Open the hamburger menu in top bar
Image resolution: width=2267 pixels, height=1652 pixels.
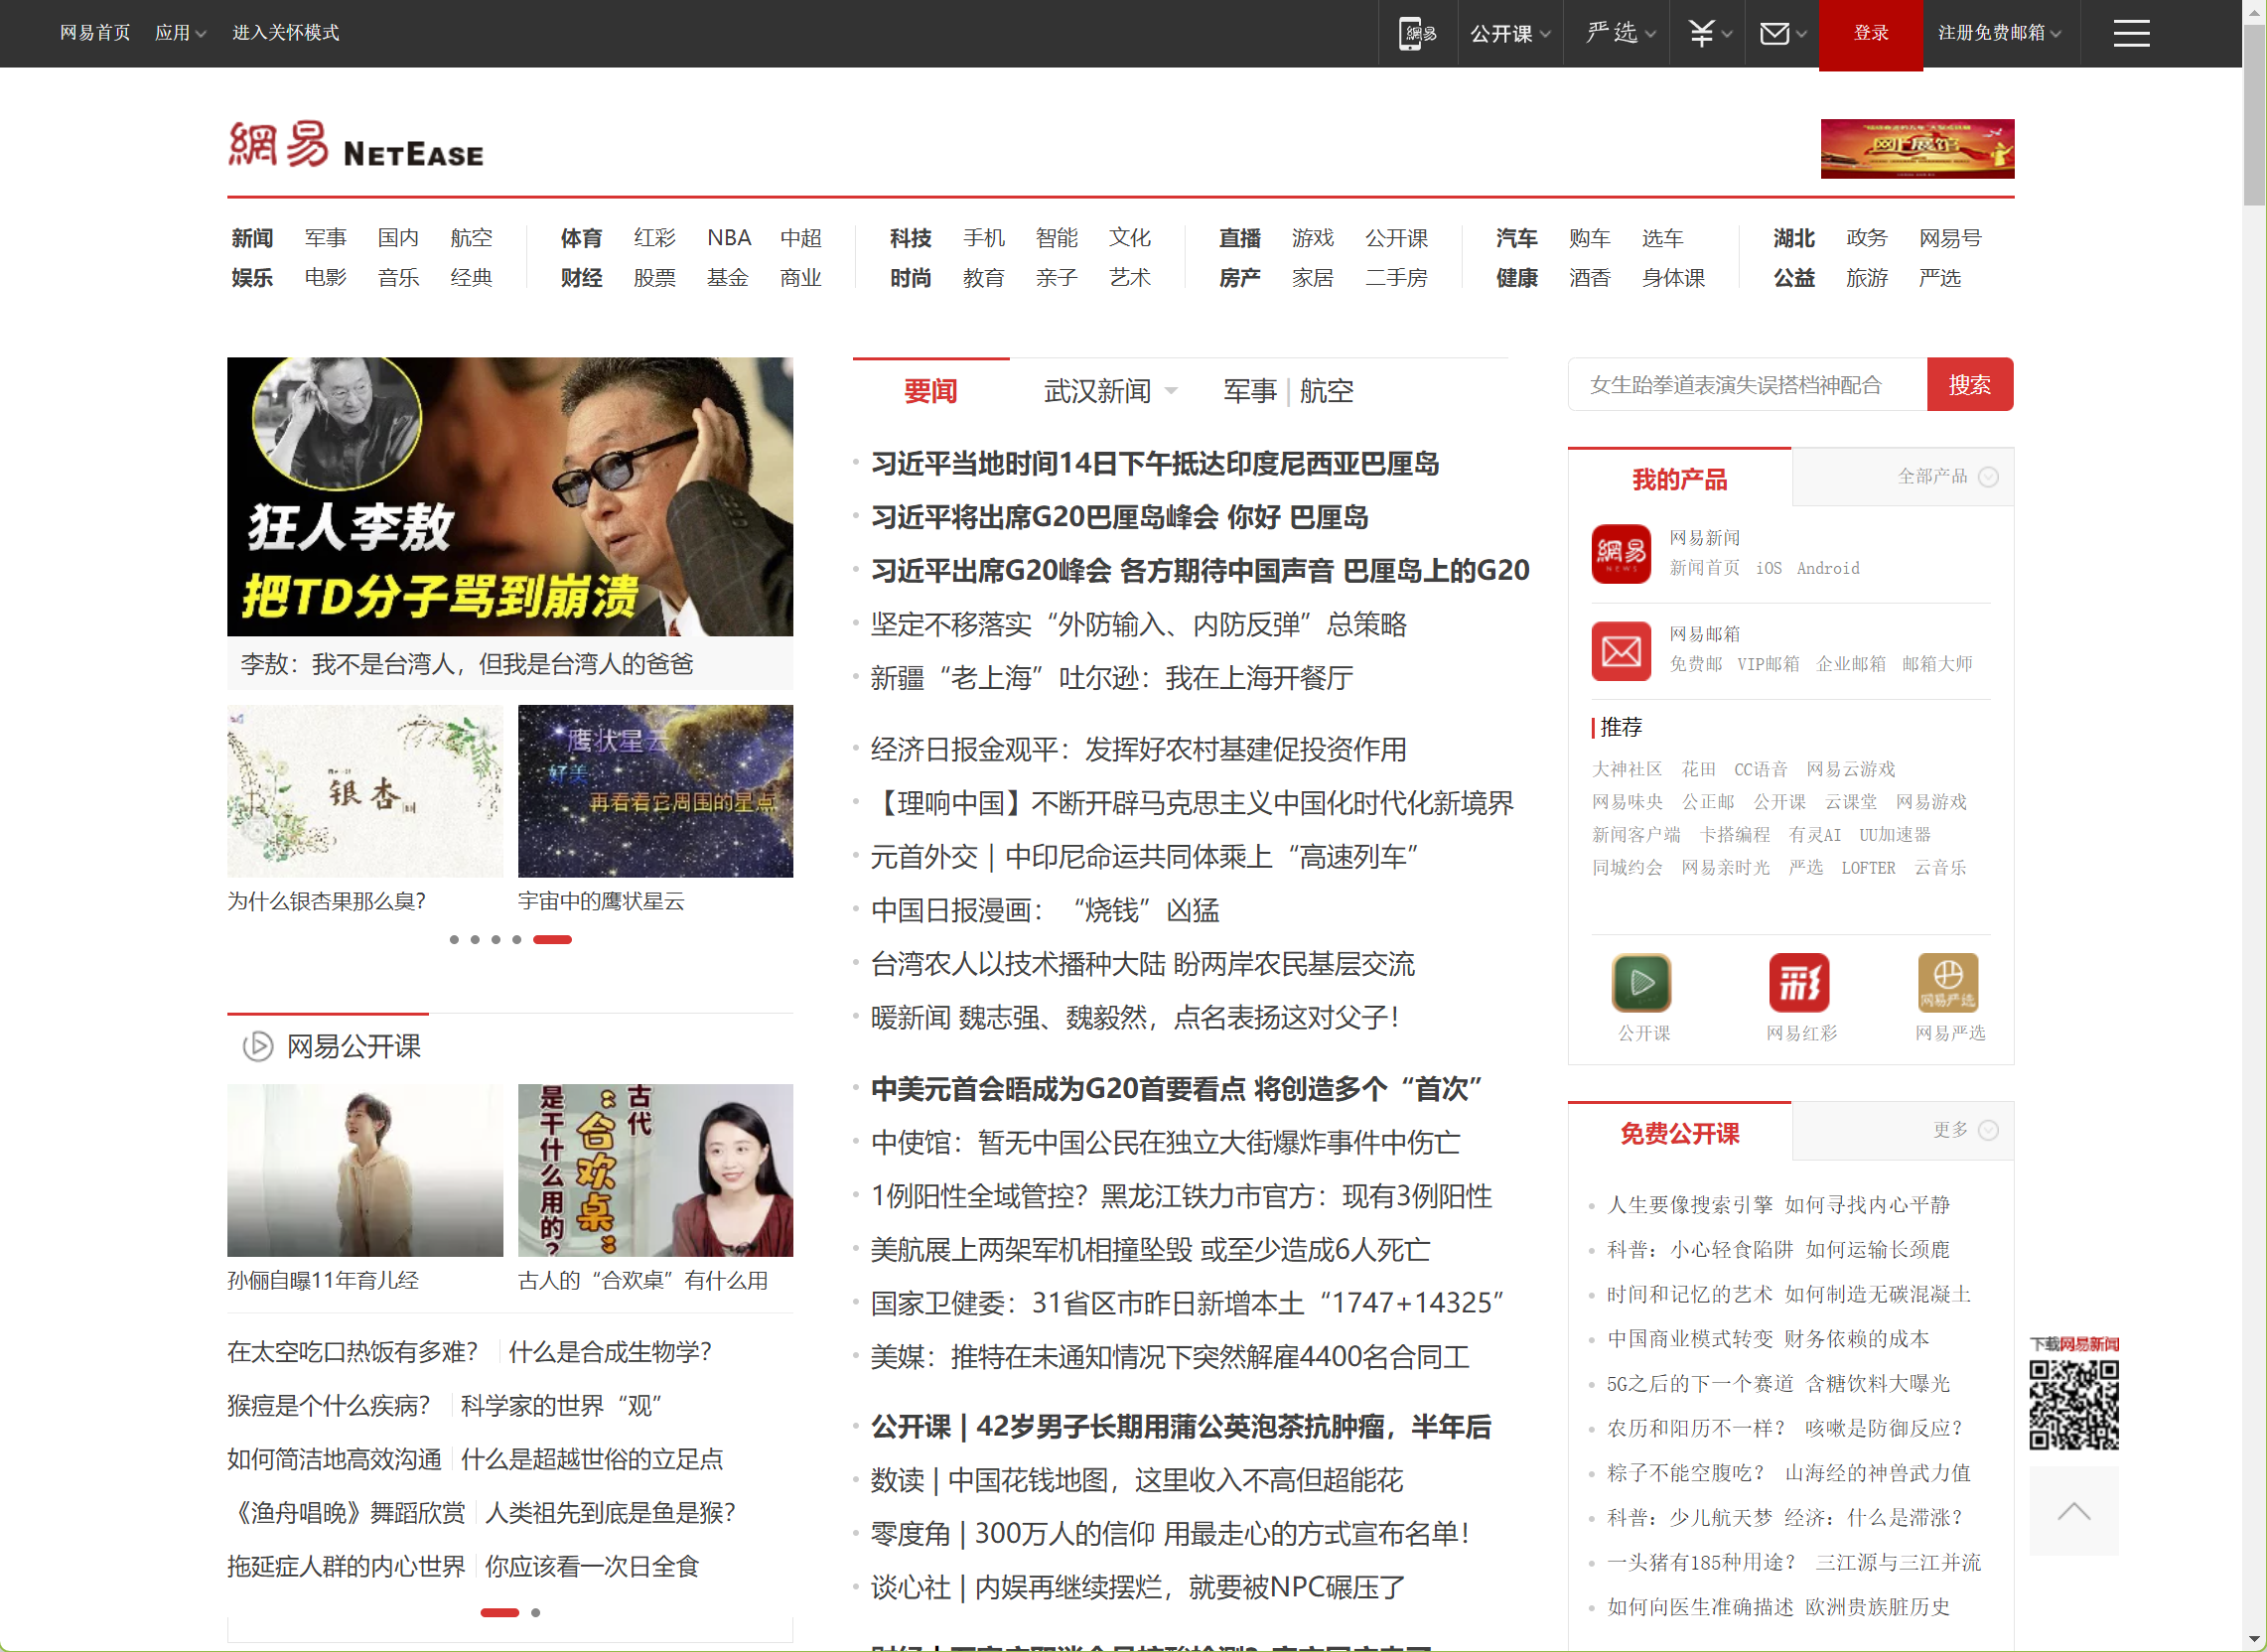pyautogui.click(x=2130, y=33)
